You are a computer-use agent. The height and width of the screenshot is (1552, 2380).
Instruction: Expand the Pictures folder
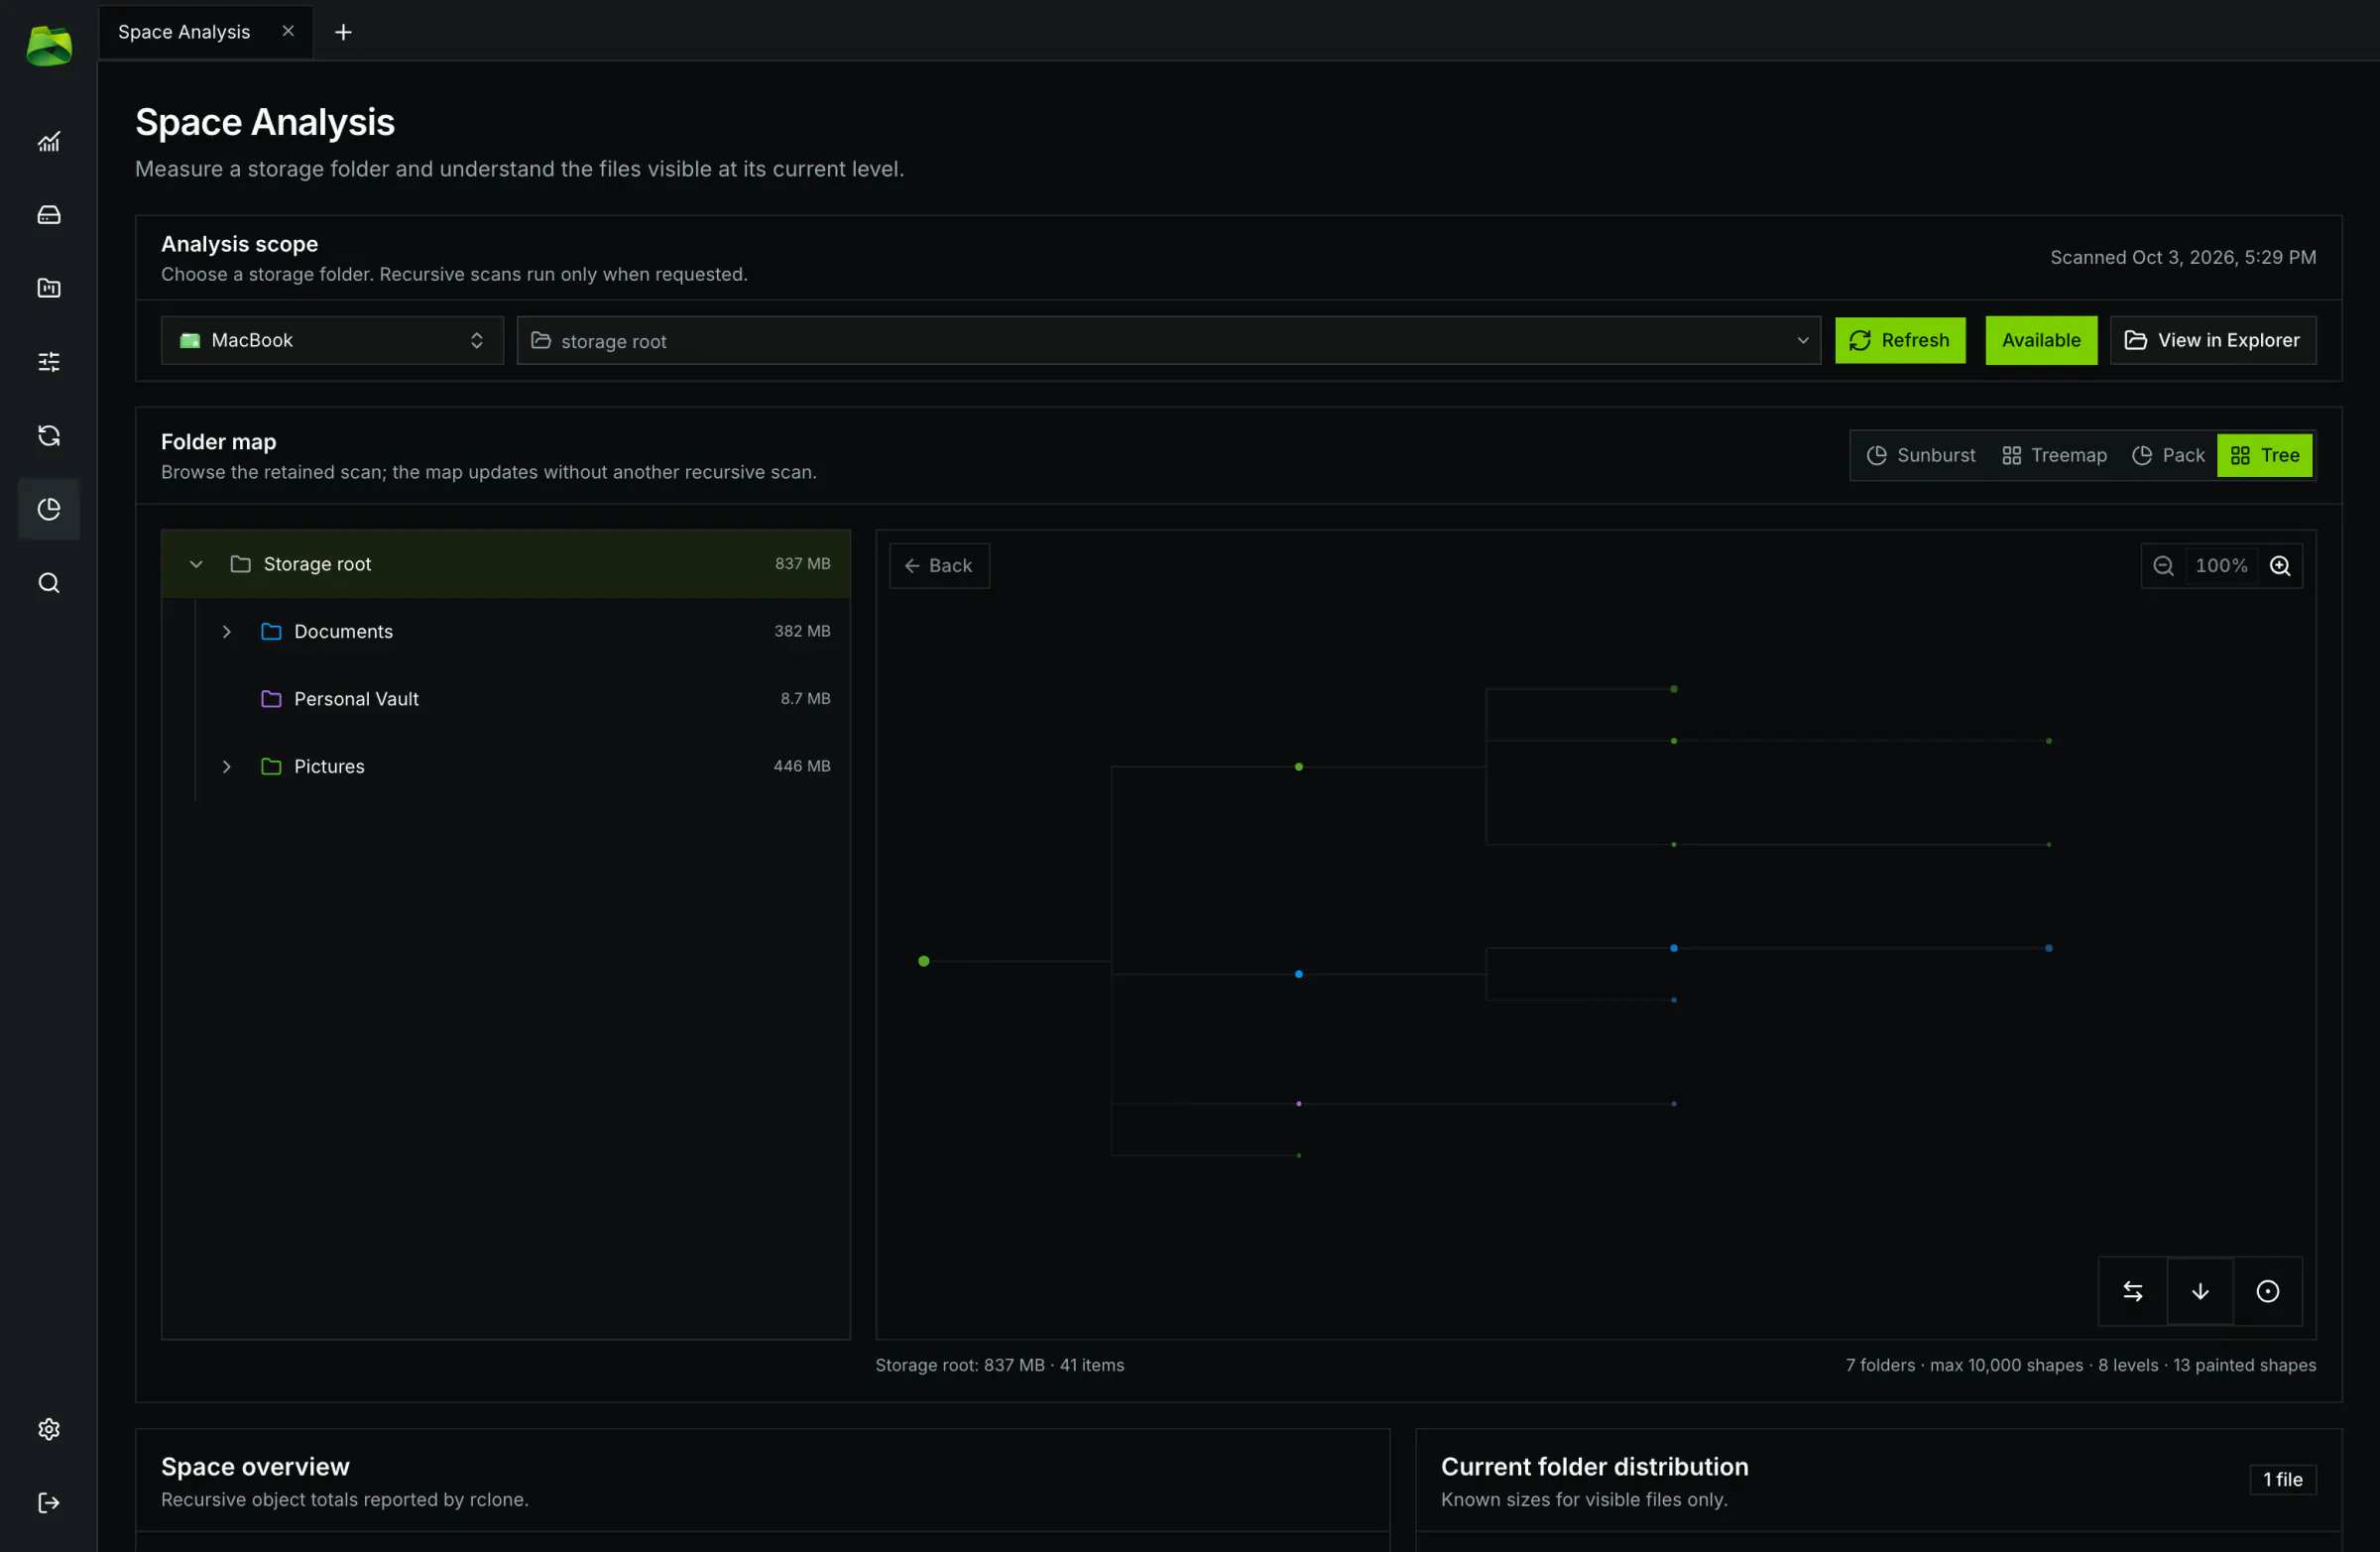[x=227, y=767]
